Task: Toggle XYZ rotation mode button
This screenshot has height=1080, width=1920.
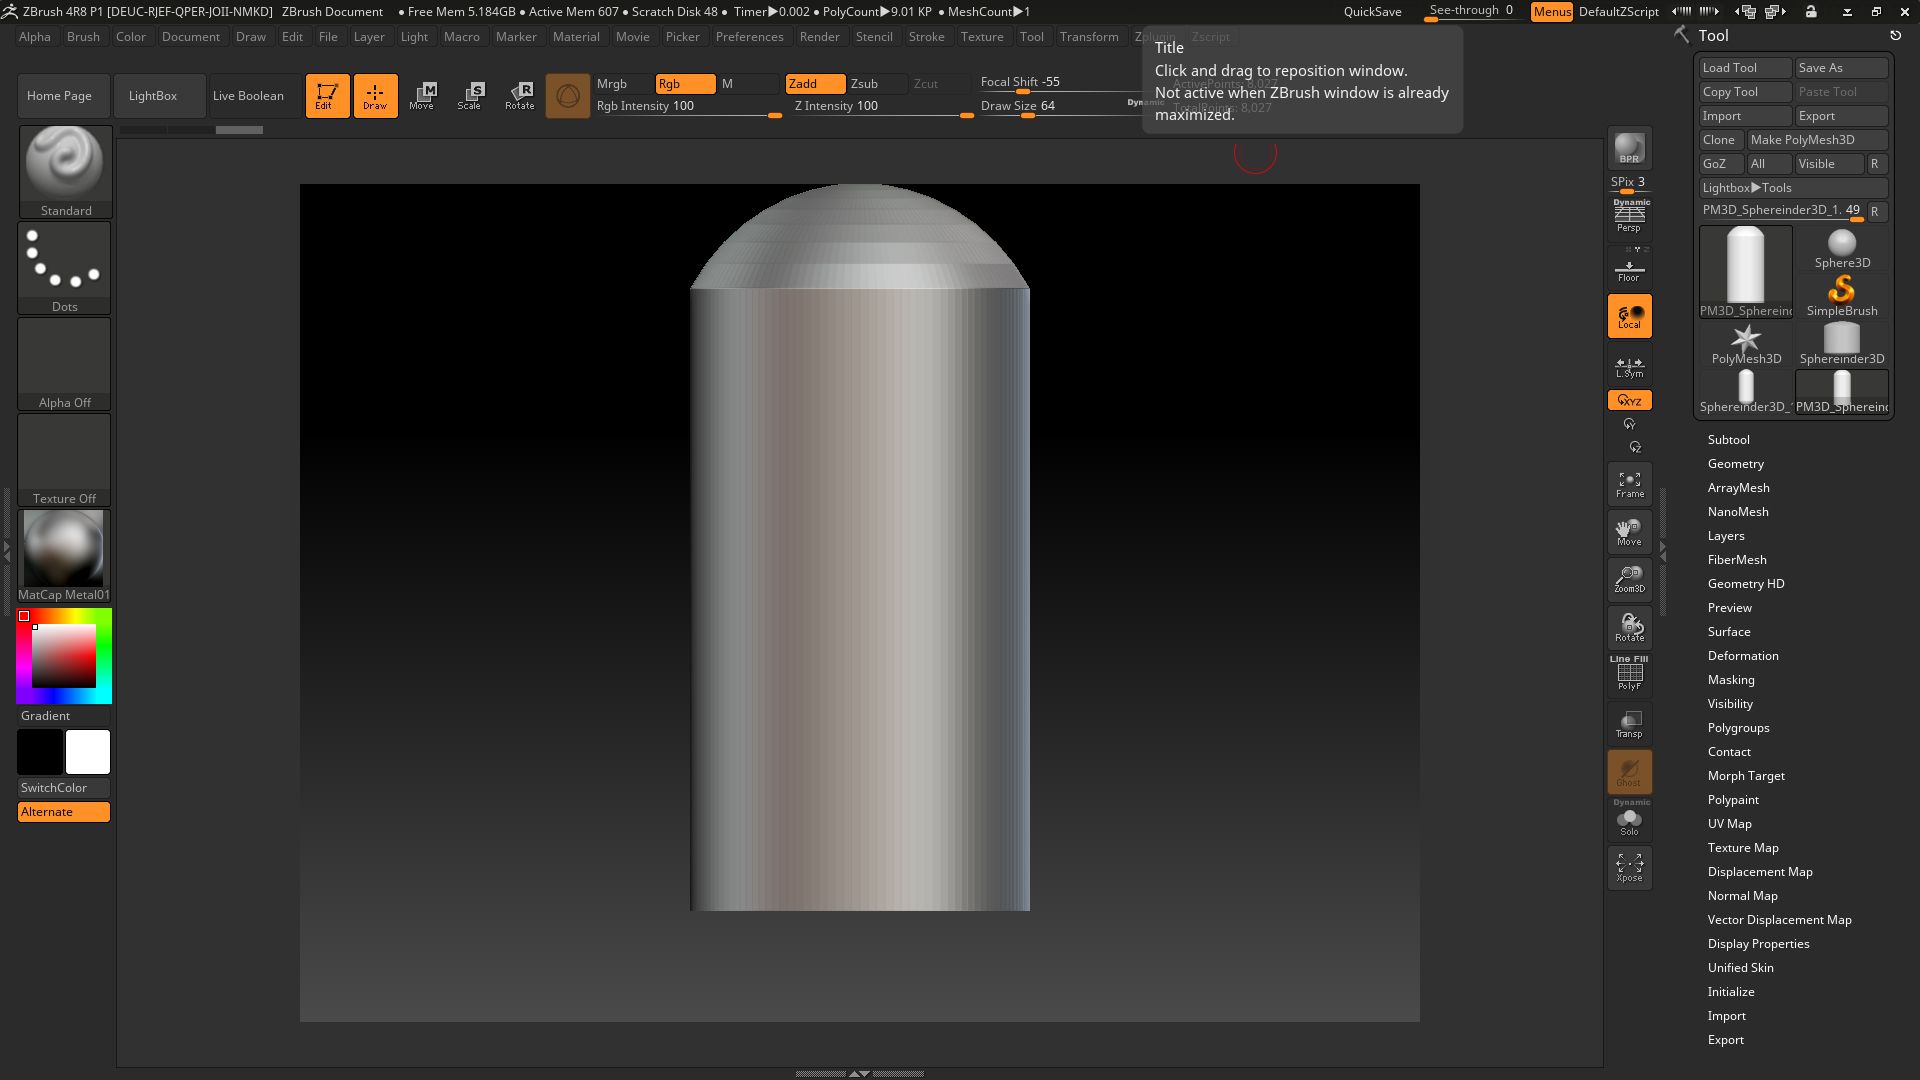Action: click(1629, 400)
